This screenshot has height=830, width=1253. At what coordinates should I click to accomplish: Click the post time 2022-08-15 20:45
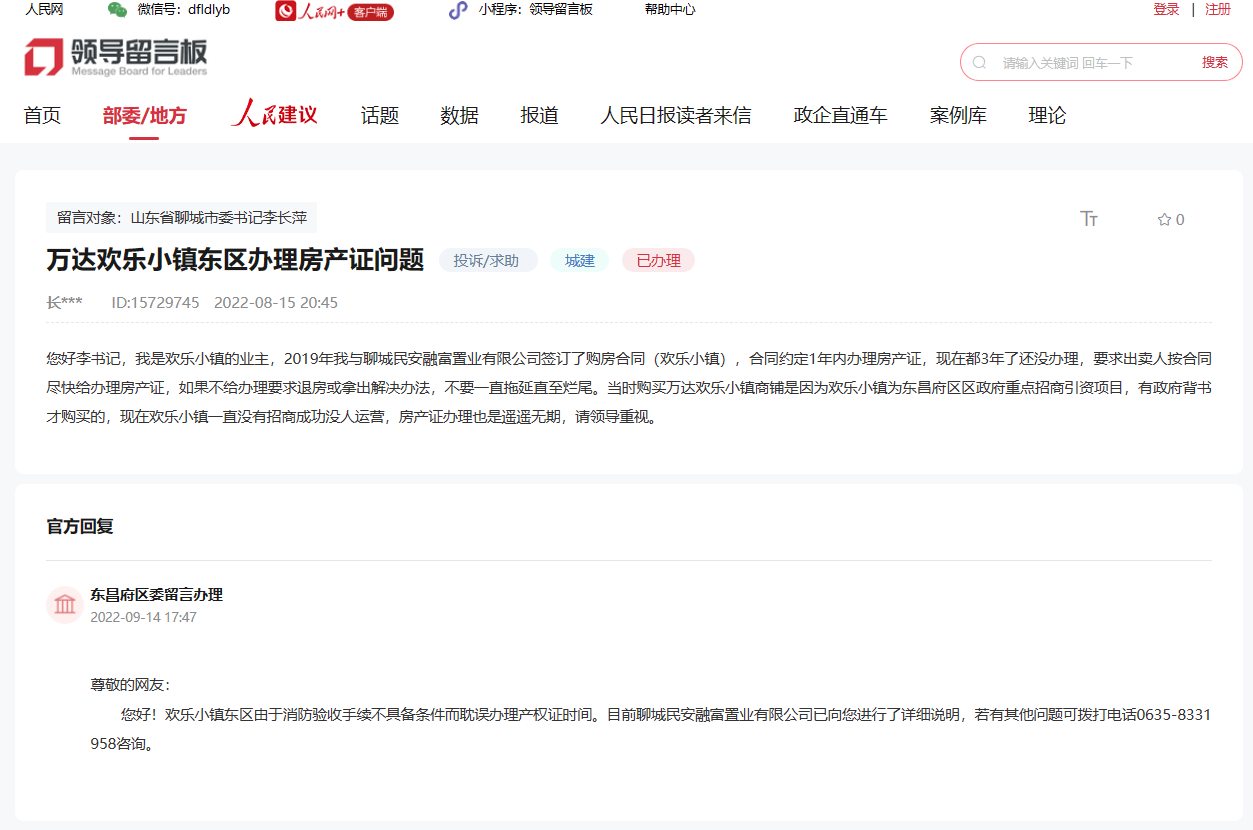click(x=276, y=302)
